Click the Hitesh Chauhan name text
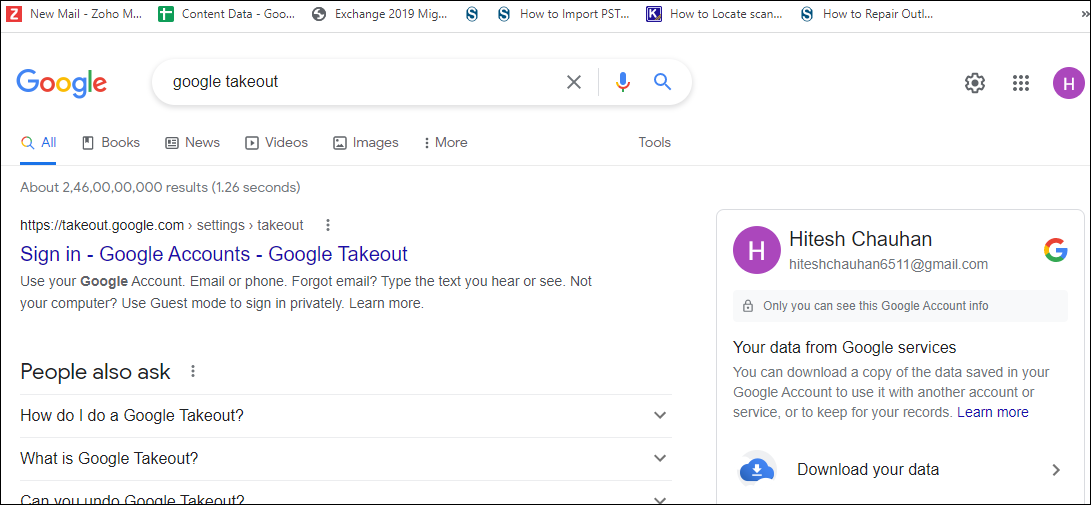The width and height of the screenshot is (1091, 505). [861, 239]
